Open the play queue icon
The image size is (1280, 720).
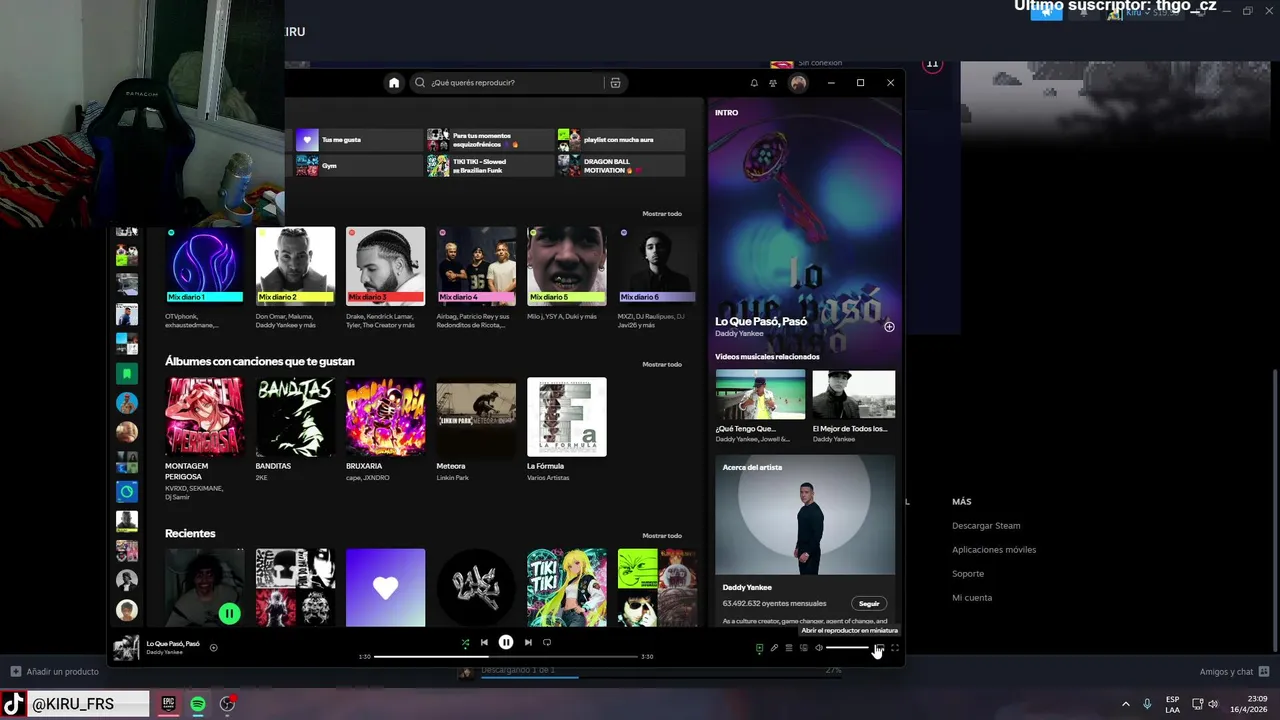pyautogui.click(x=789, y=648)
